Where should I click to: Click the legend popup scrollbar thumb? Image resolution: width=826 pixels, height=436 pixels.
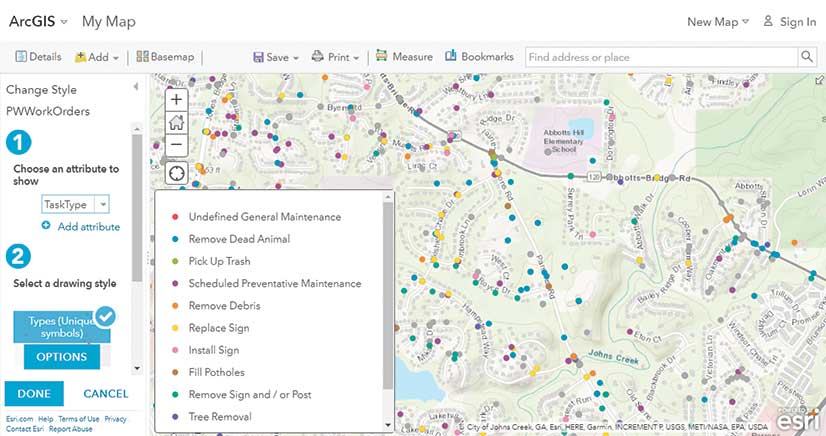[388, 295]
